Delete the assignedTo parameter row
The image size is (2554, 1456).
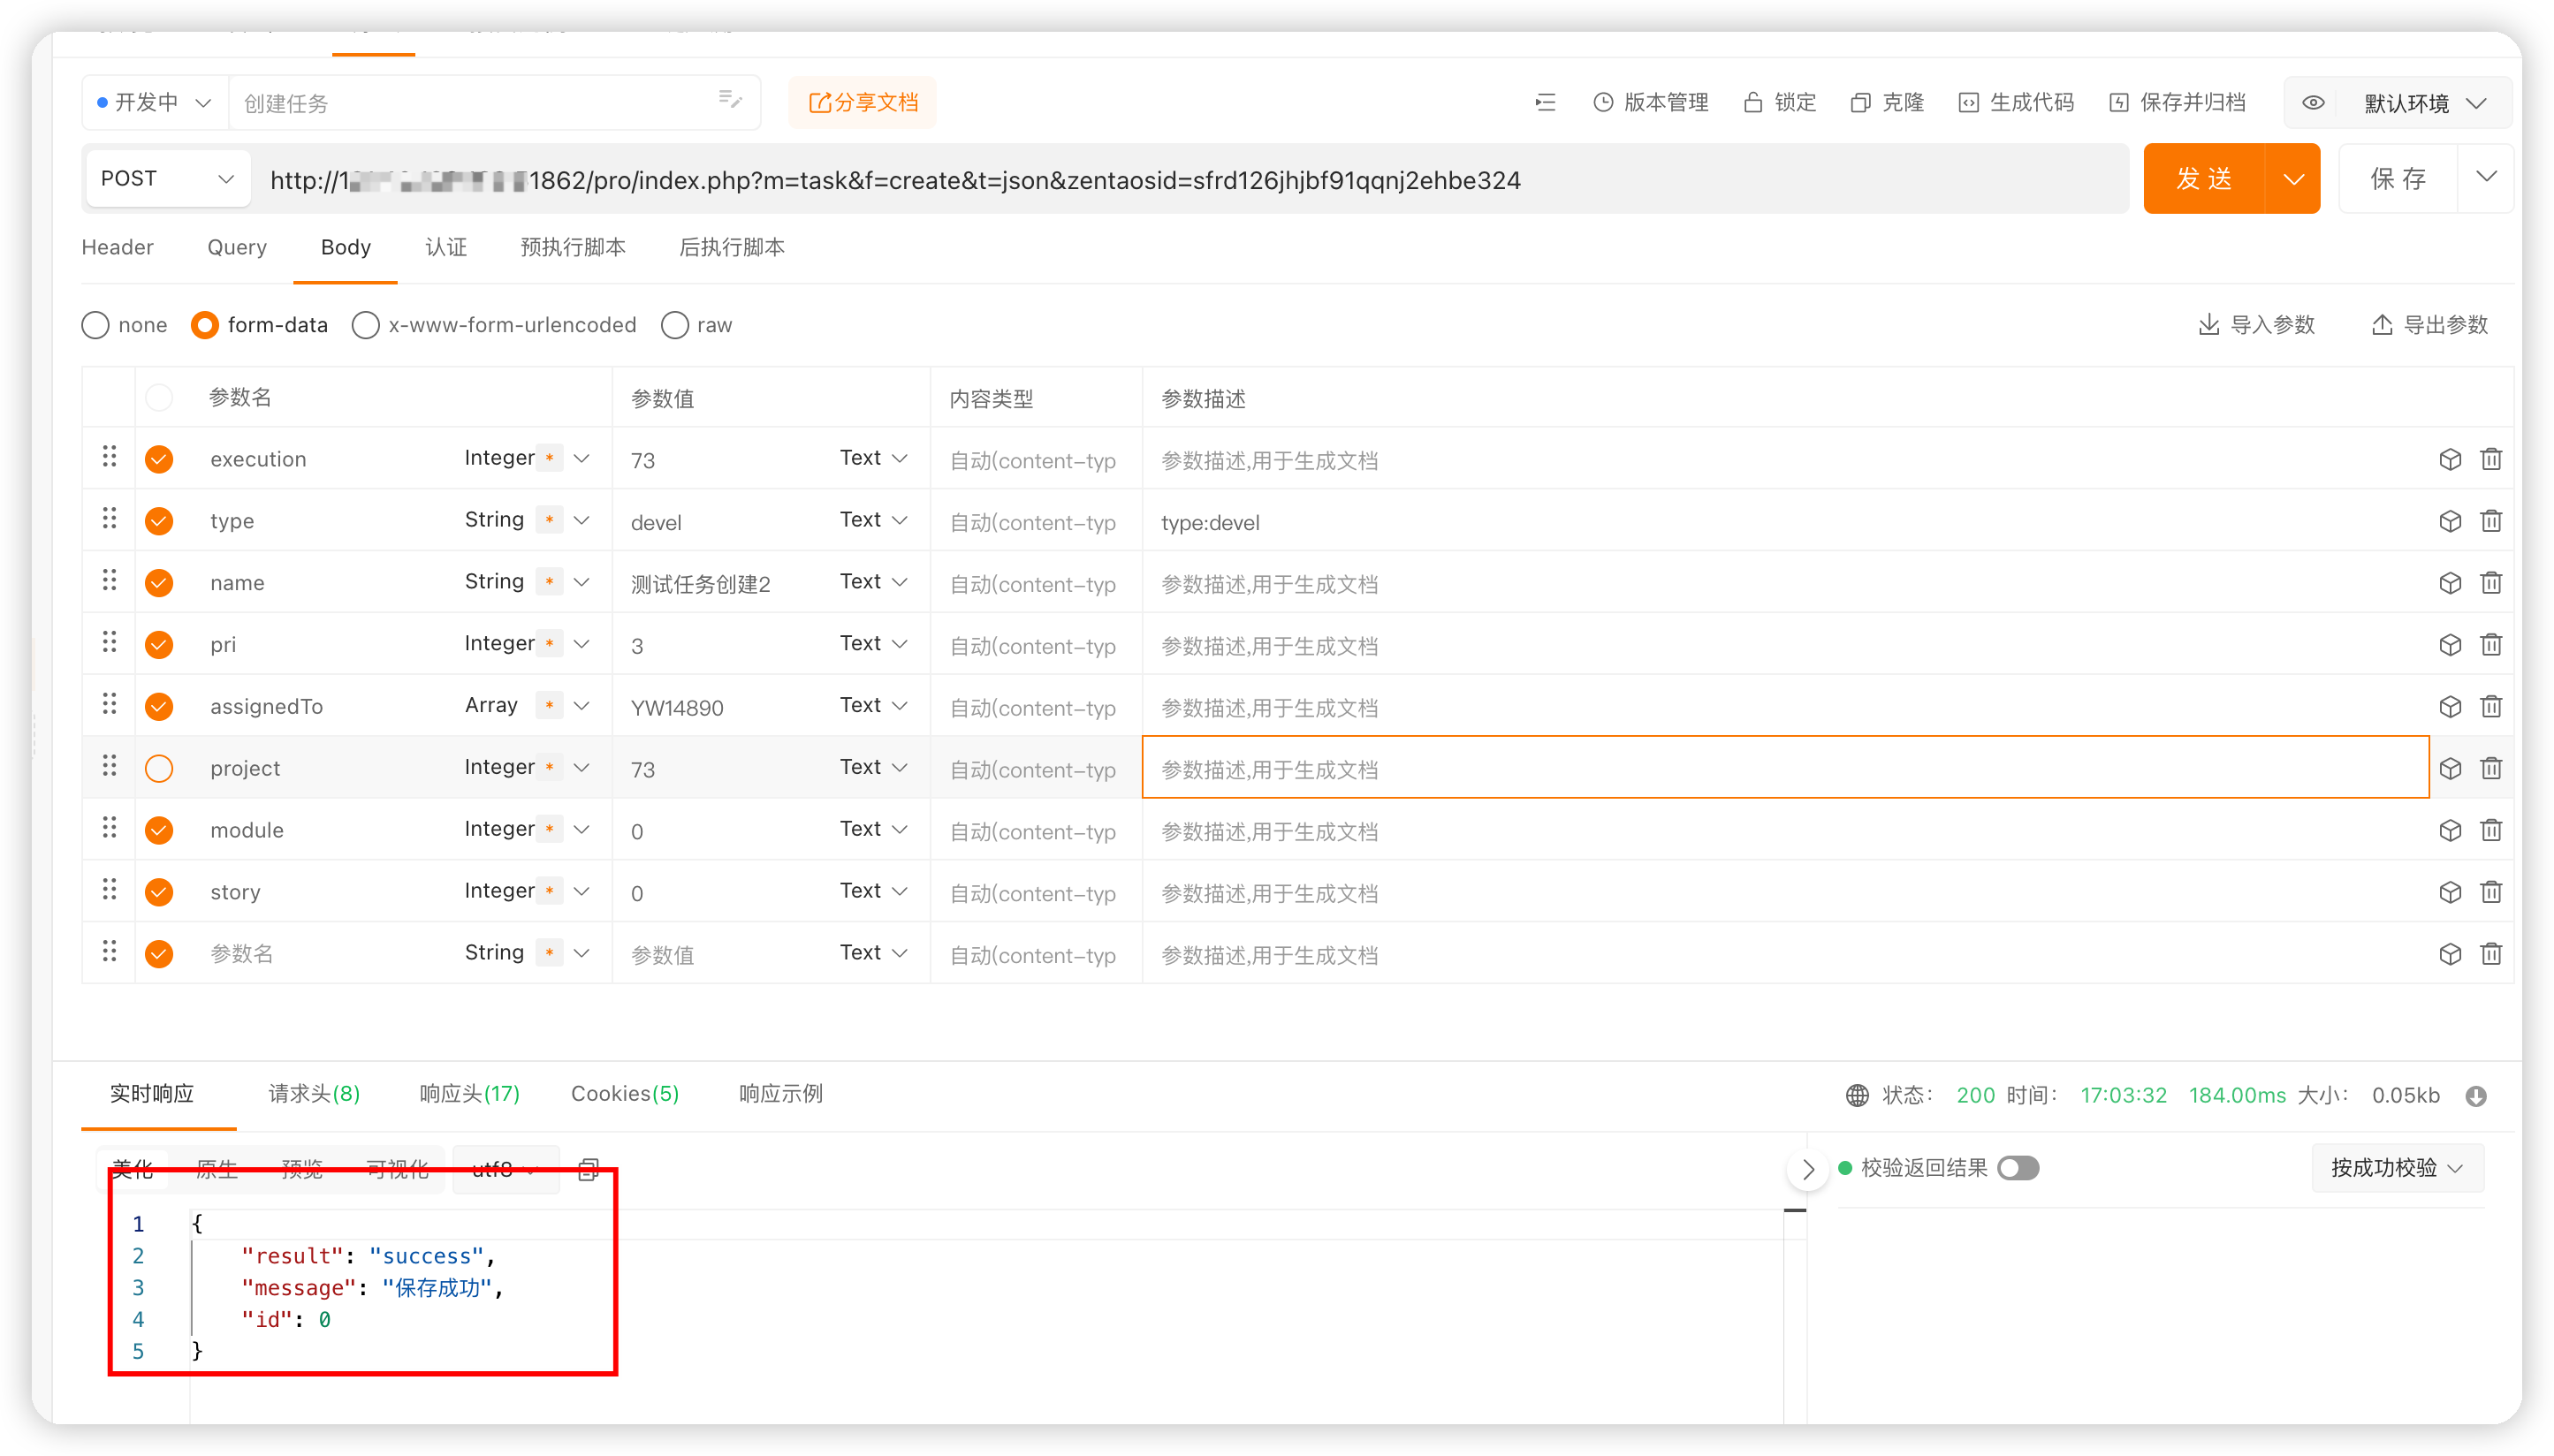point(2490,707)
